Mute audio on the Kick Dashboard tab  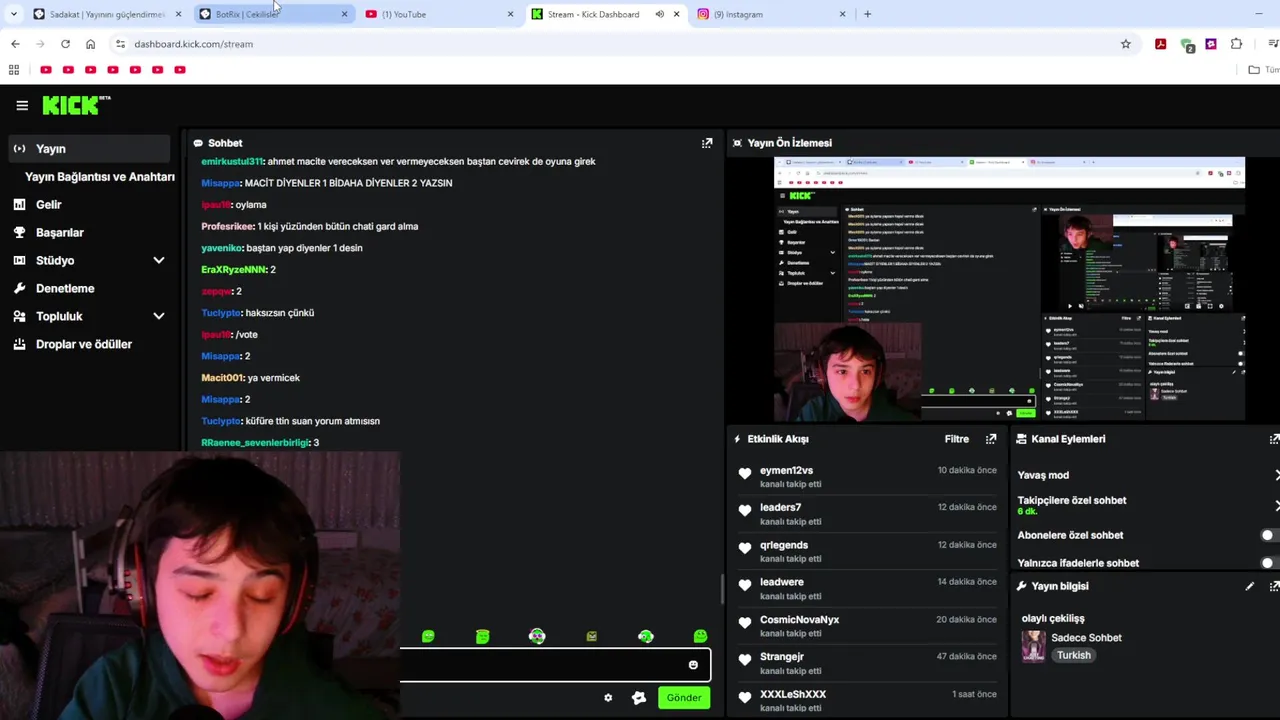tap(659, 14)
